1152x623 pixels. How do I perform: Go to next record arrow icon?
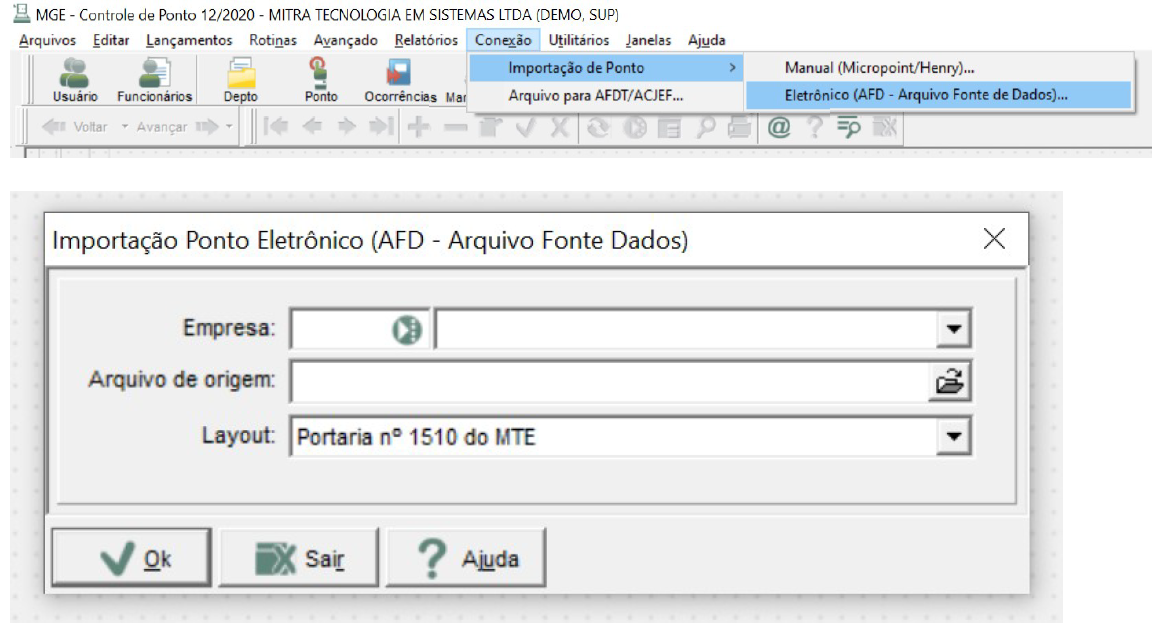click(x=346, y=127)
